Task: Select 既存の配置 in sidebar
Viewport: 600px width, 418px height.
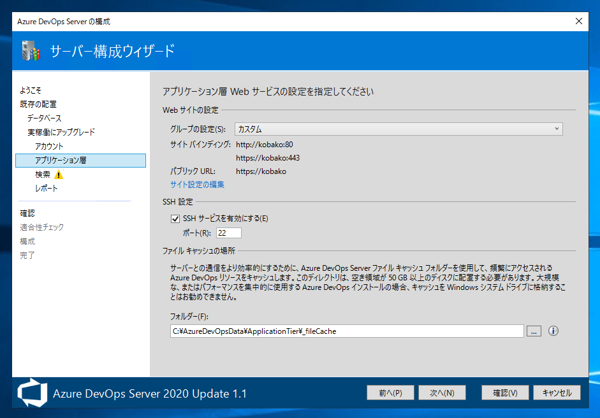Action: pos(38,104)
